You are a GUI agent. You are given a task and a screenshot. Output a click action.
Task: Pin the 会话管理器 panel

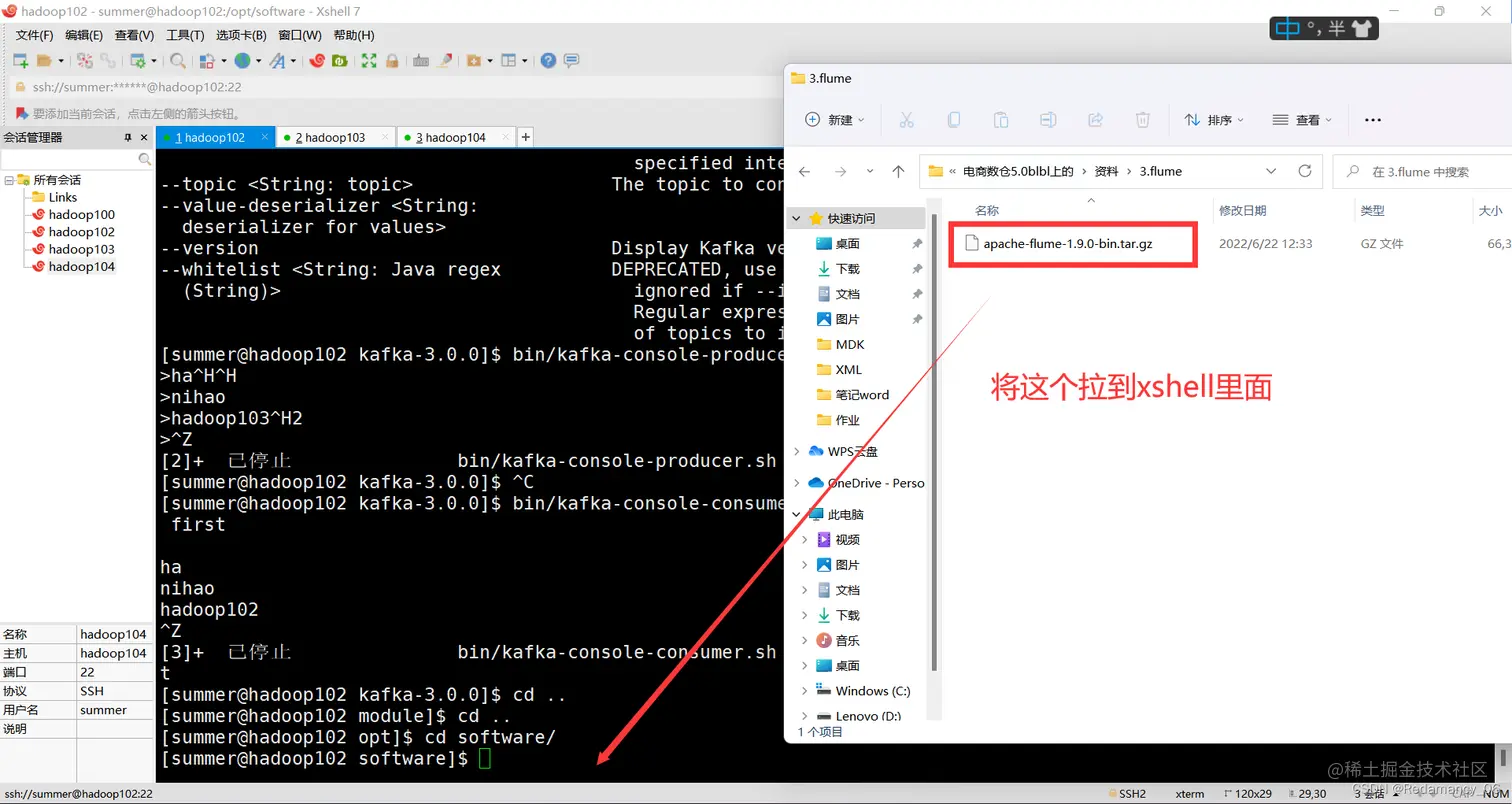(128, 137)
